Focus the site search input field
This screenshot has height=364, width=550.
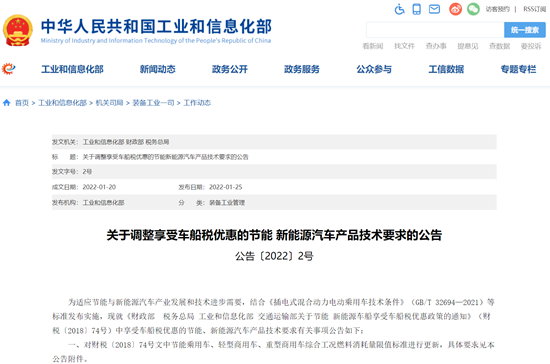click(x=435, y=30)
